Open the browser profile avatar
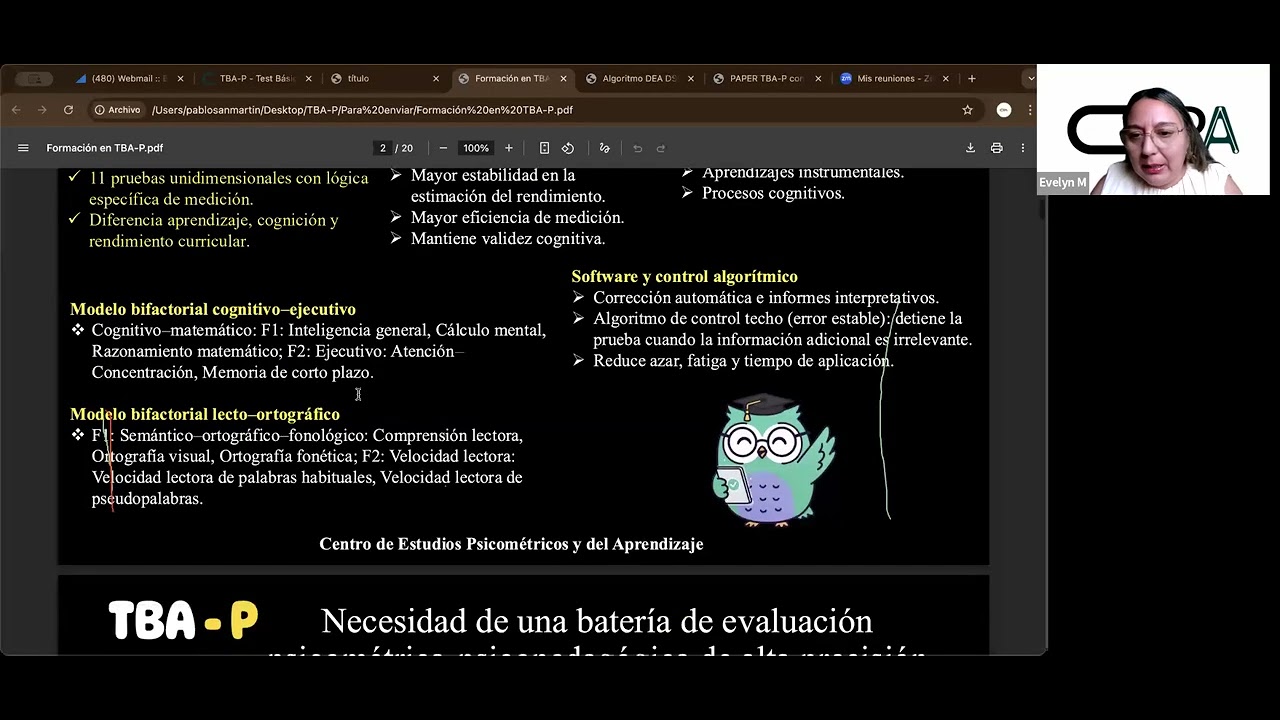 point(1004,110)
